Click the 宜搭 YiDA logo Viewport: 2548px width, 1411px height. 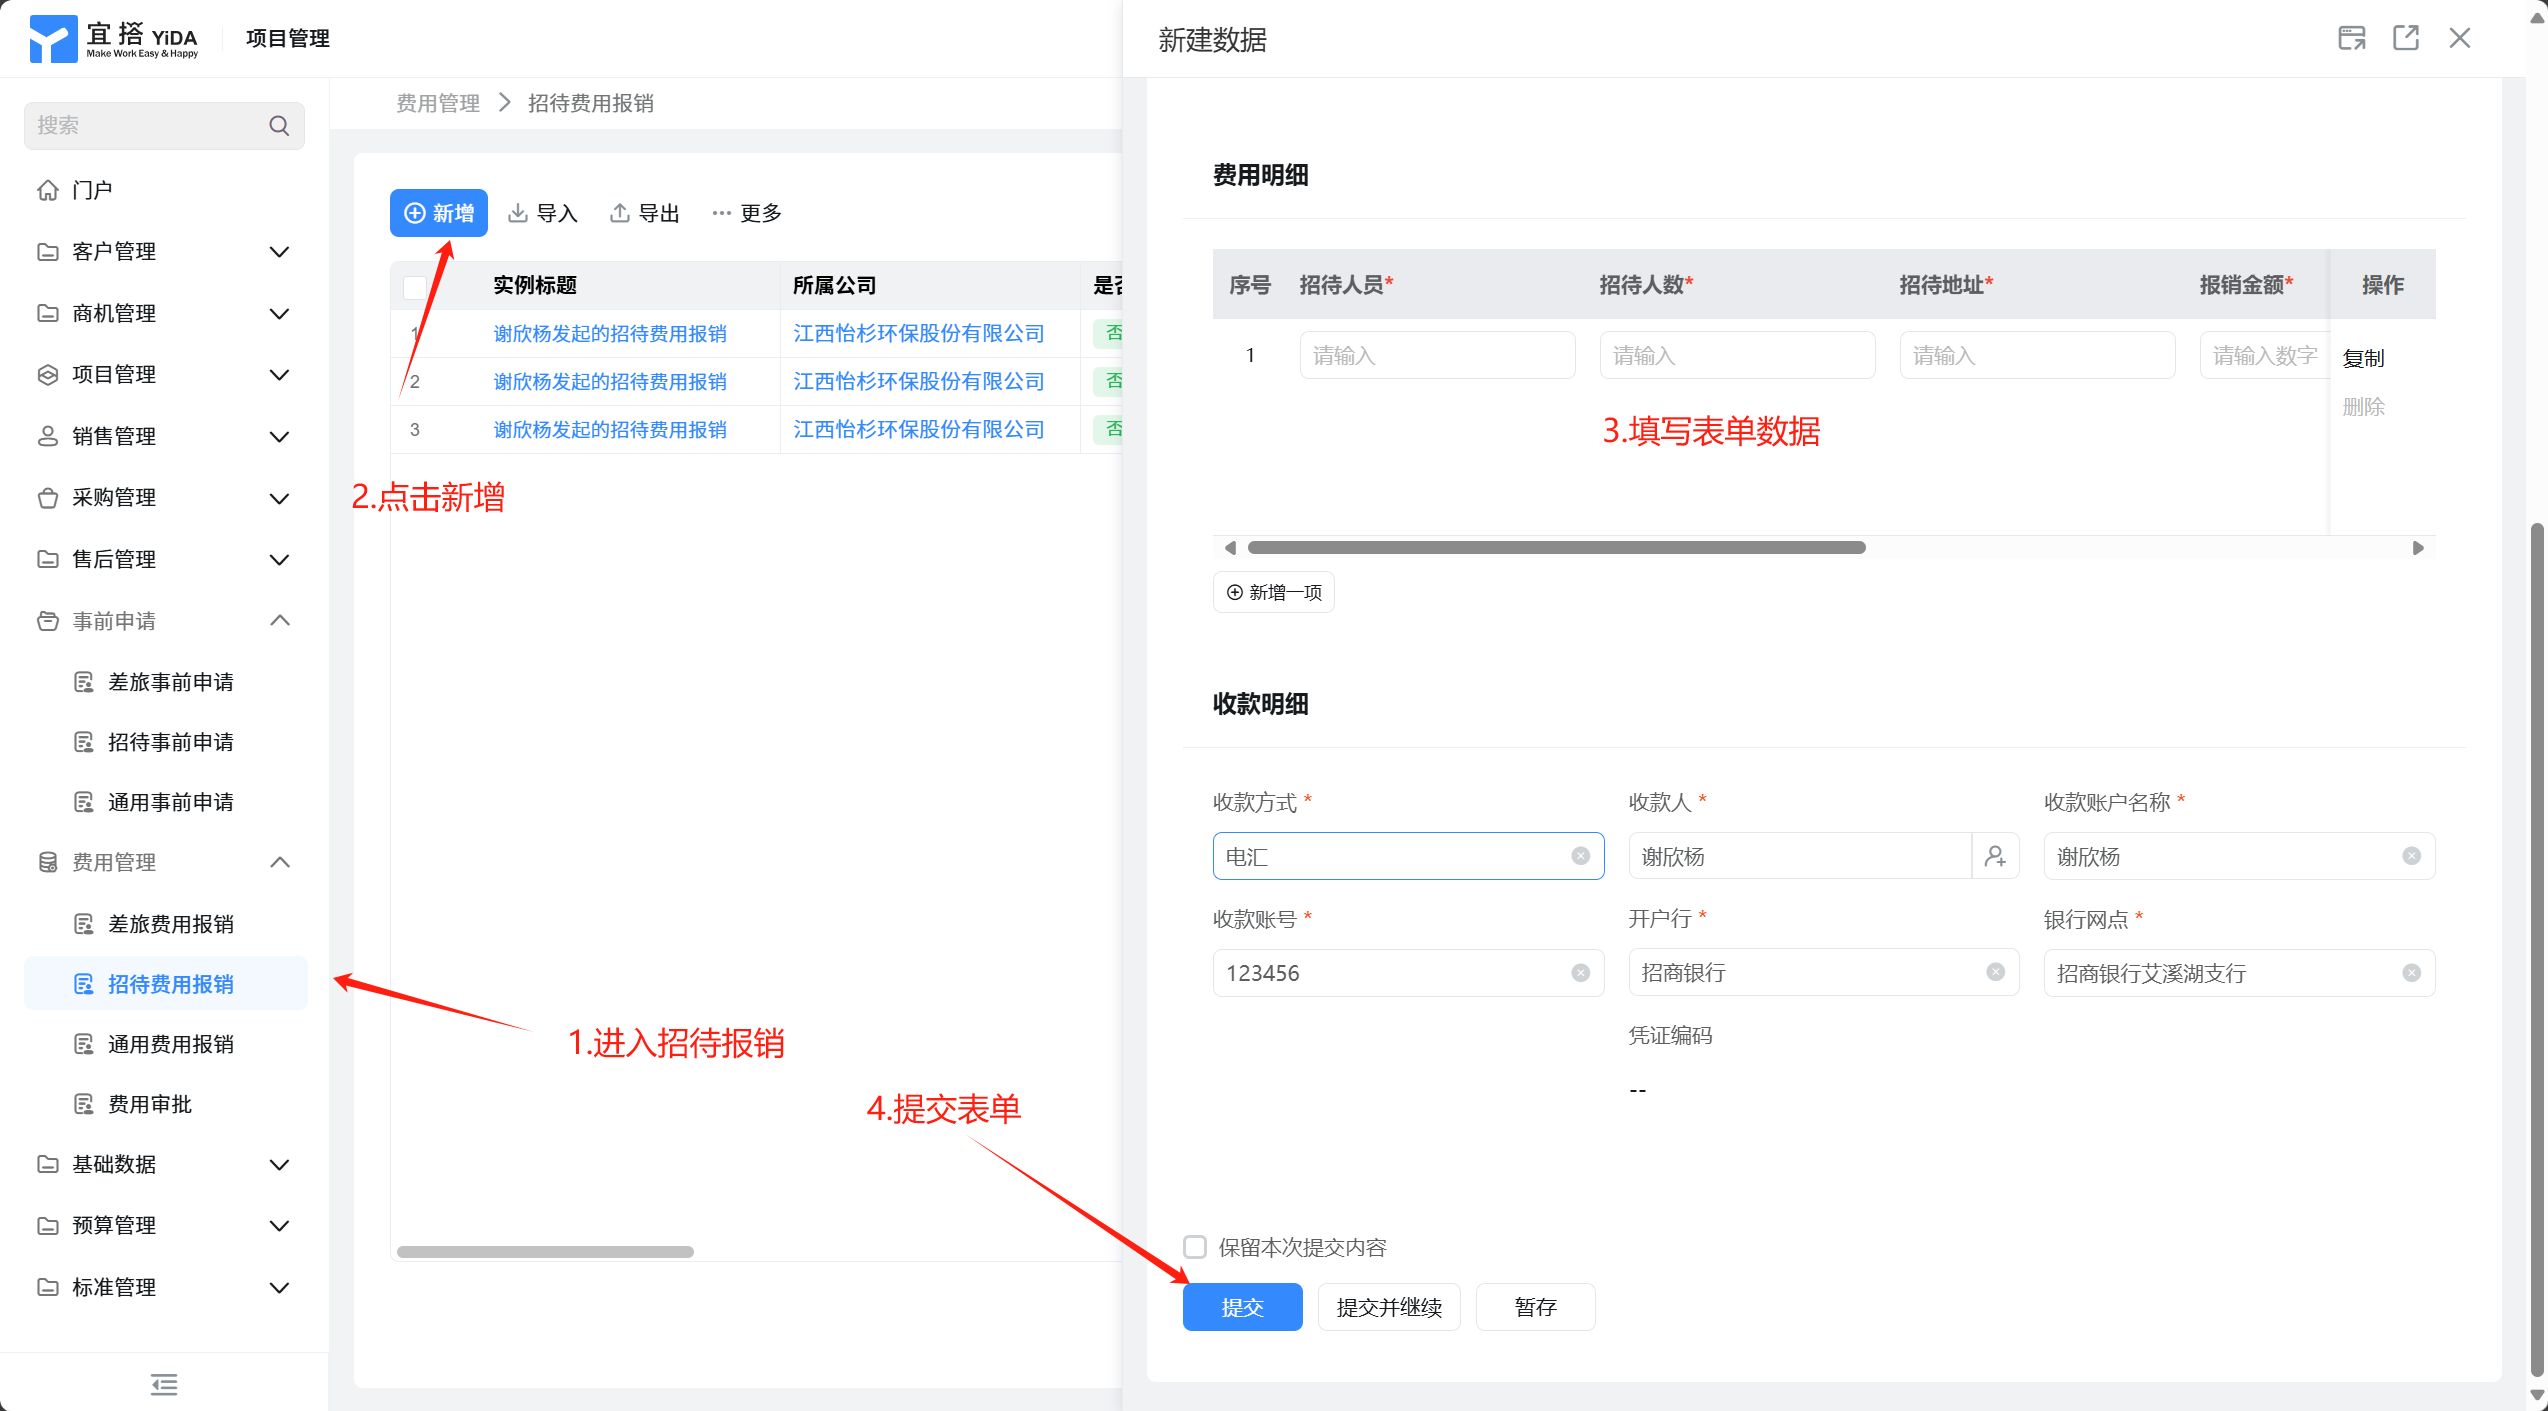115,38
